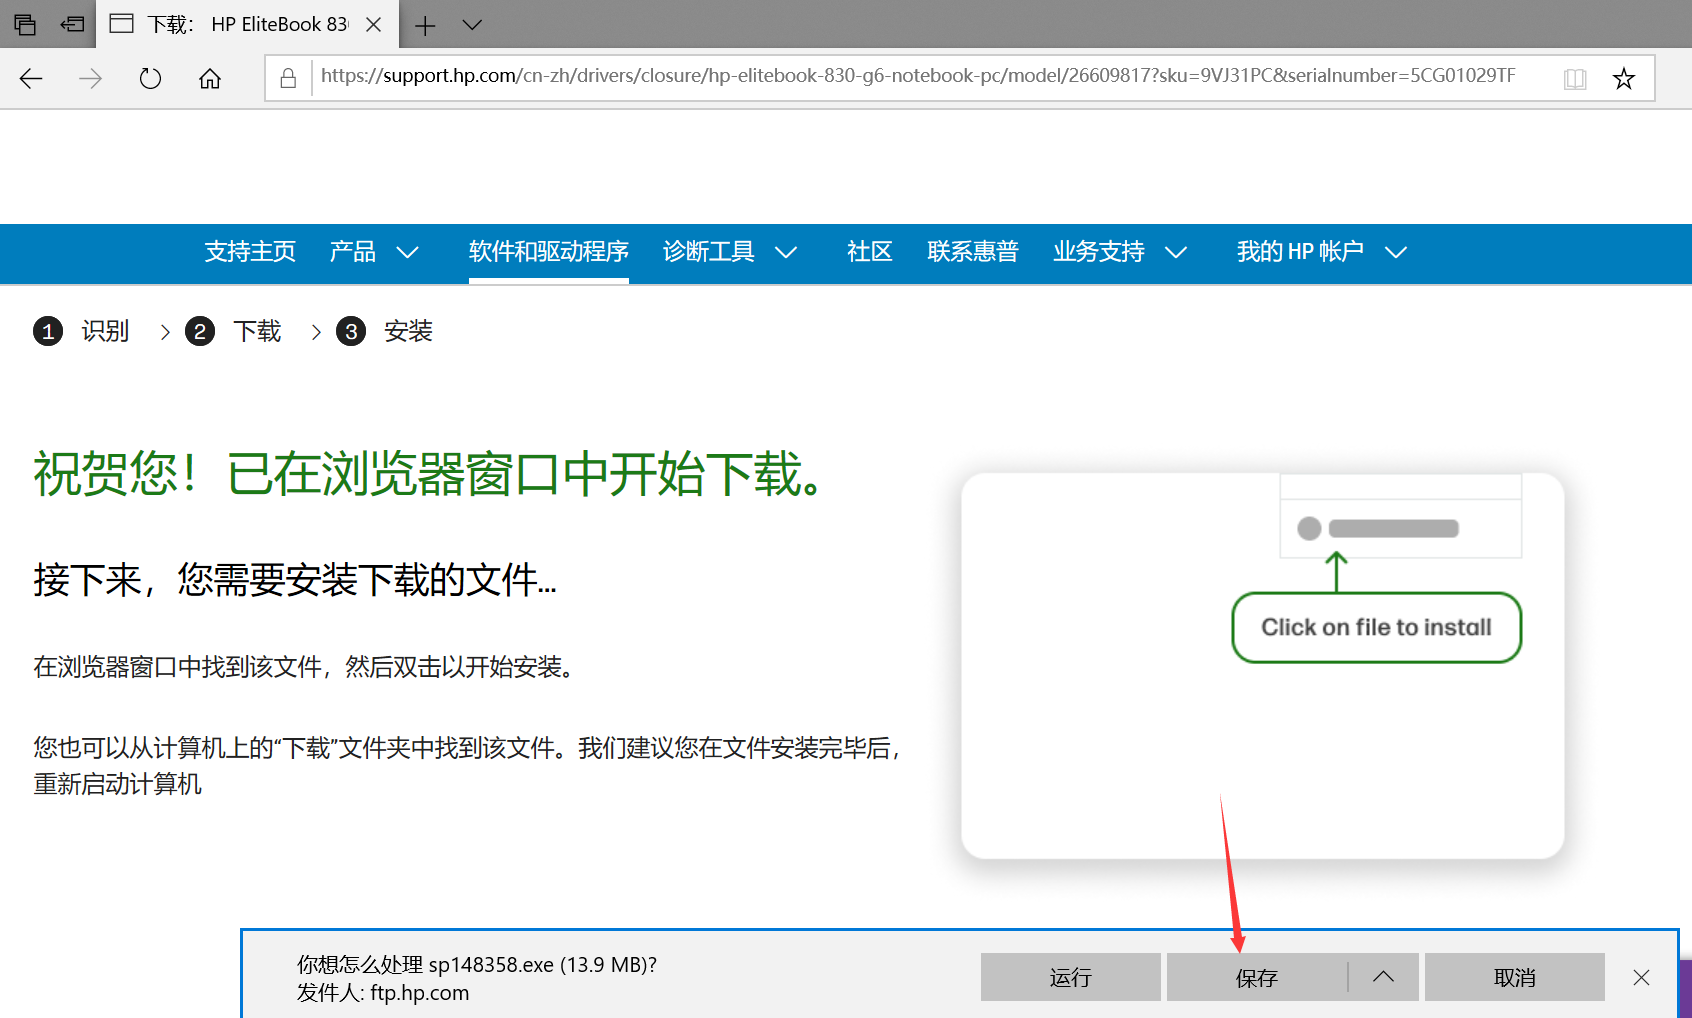Screen dimensions: 1692x1018
Task: Expand save options arrow next to 保存
Action: (x=1383, y=977)
